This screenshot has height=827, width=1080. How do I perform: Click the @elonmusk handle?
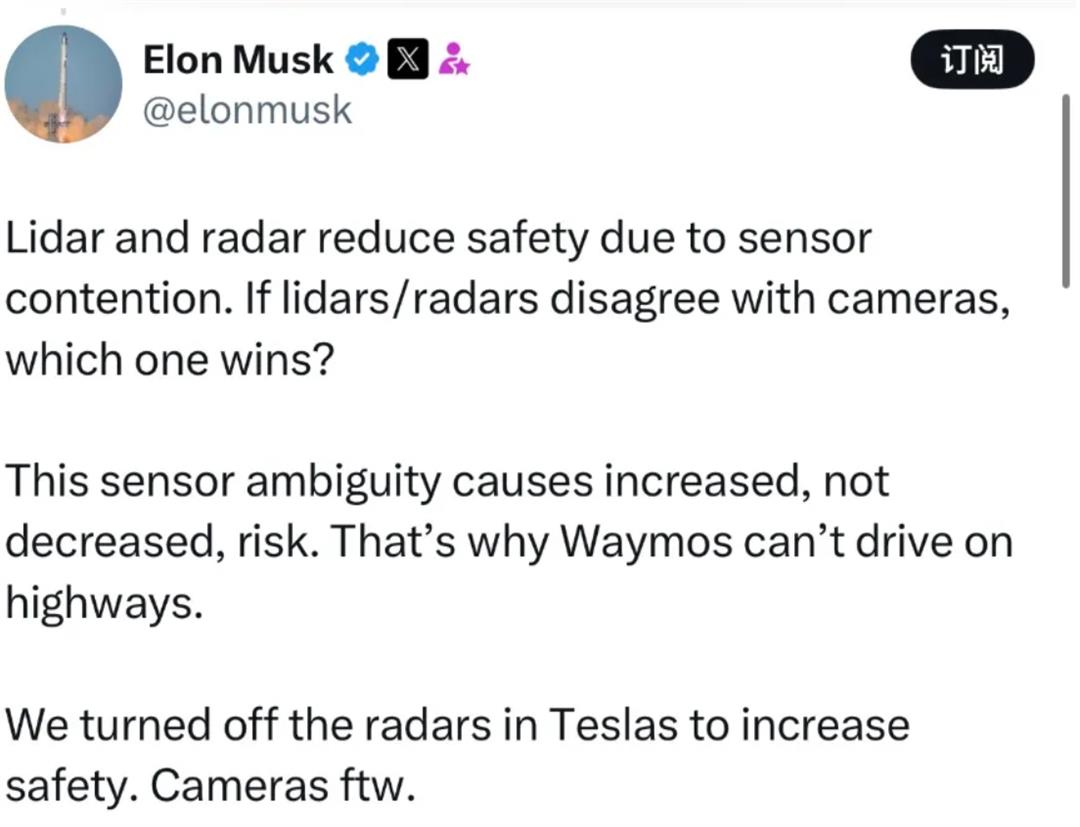[x=248, y=109]
